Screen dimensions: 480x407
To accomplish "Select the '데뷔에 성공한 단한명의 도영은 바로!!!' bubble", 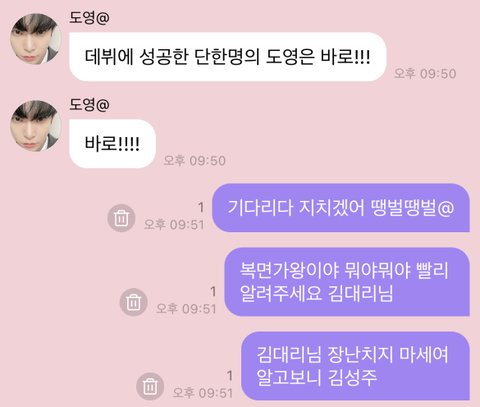I will point(228,57).
